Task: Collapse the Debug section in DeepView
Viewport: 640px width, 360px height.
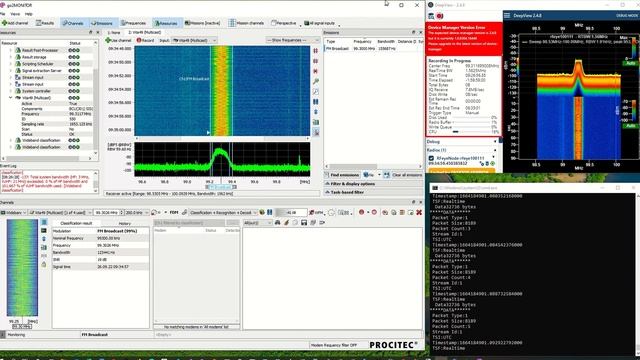Action: [495, 142]
